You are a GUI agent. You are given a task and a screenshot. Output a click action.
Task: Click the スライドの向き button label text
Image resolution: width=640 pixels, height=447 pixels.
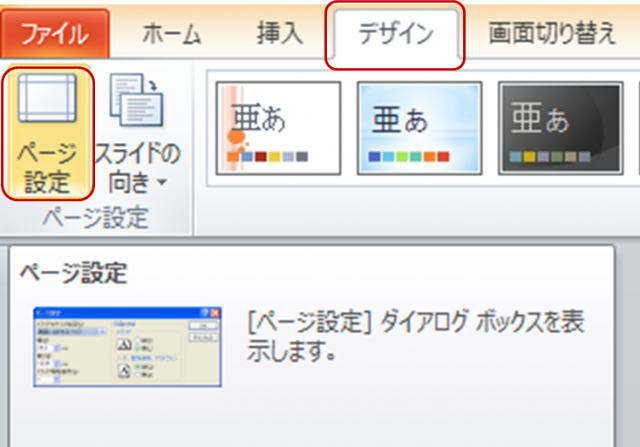point(137,168)
